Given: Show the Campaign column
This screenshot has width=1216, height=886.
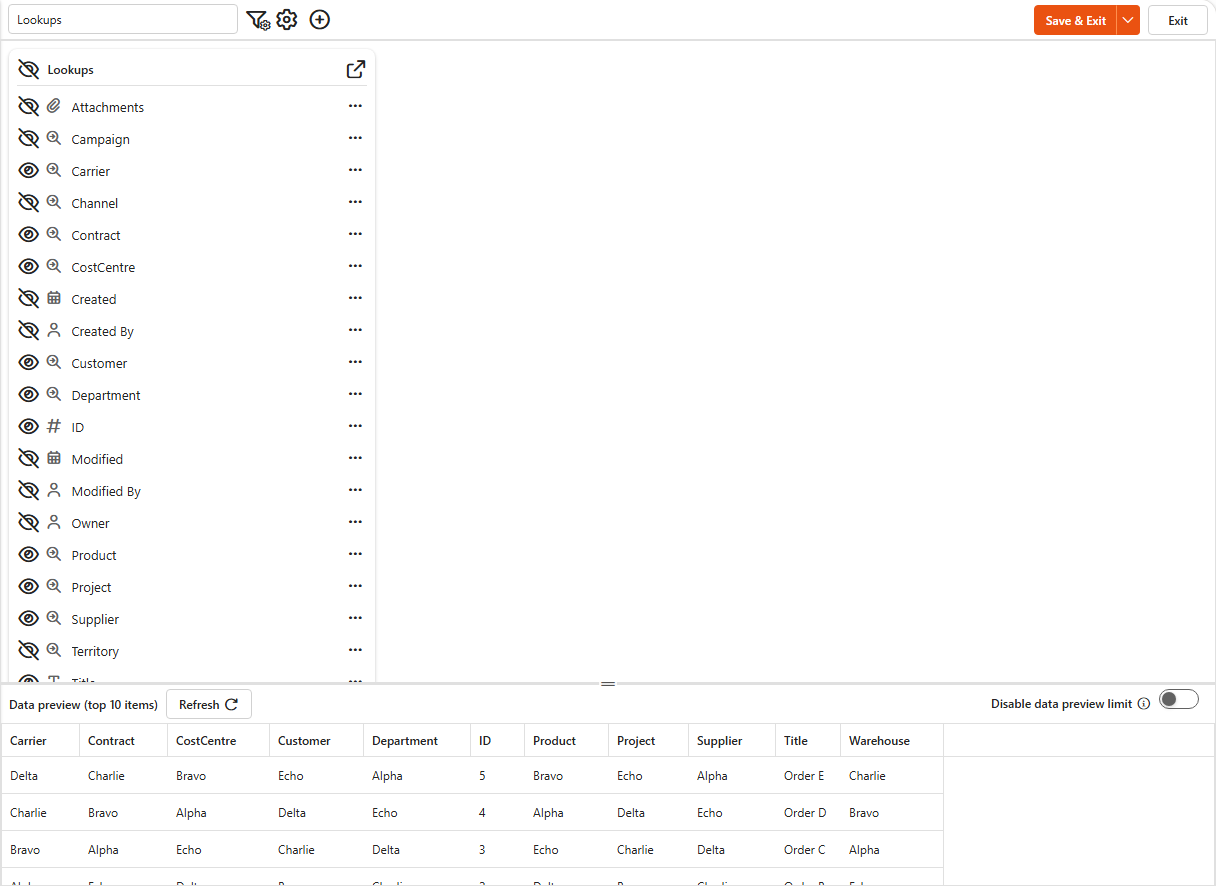Looking at the screenshot, I should (29, 139).
